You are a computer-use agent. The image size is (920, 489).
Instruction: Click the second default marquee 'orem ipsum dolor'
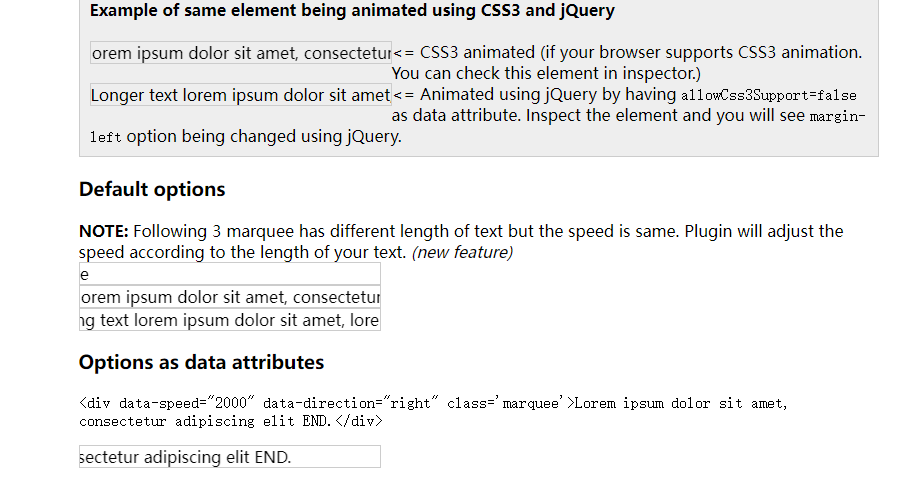[x=230, y=297]
